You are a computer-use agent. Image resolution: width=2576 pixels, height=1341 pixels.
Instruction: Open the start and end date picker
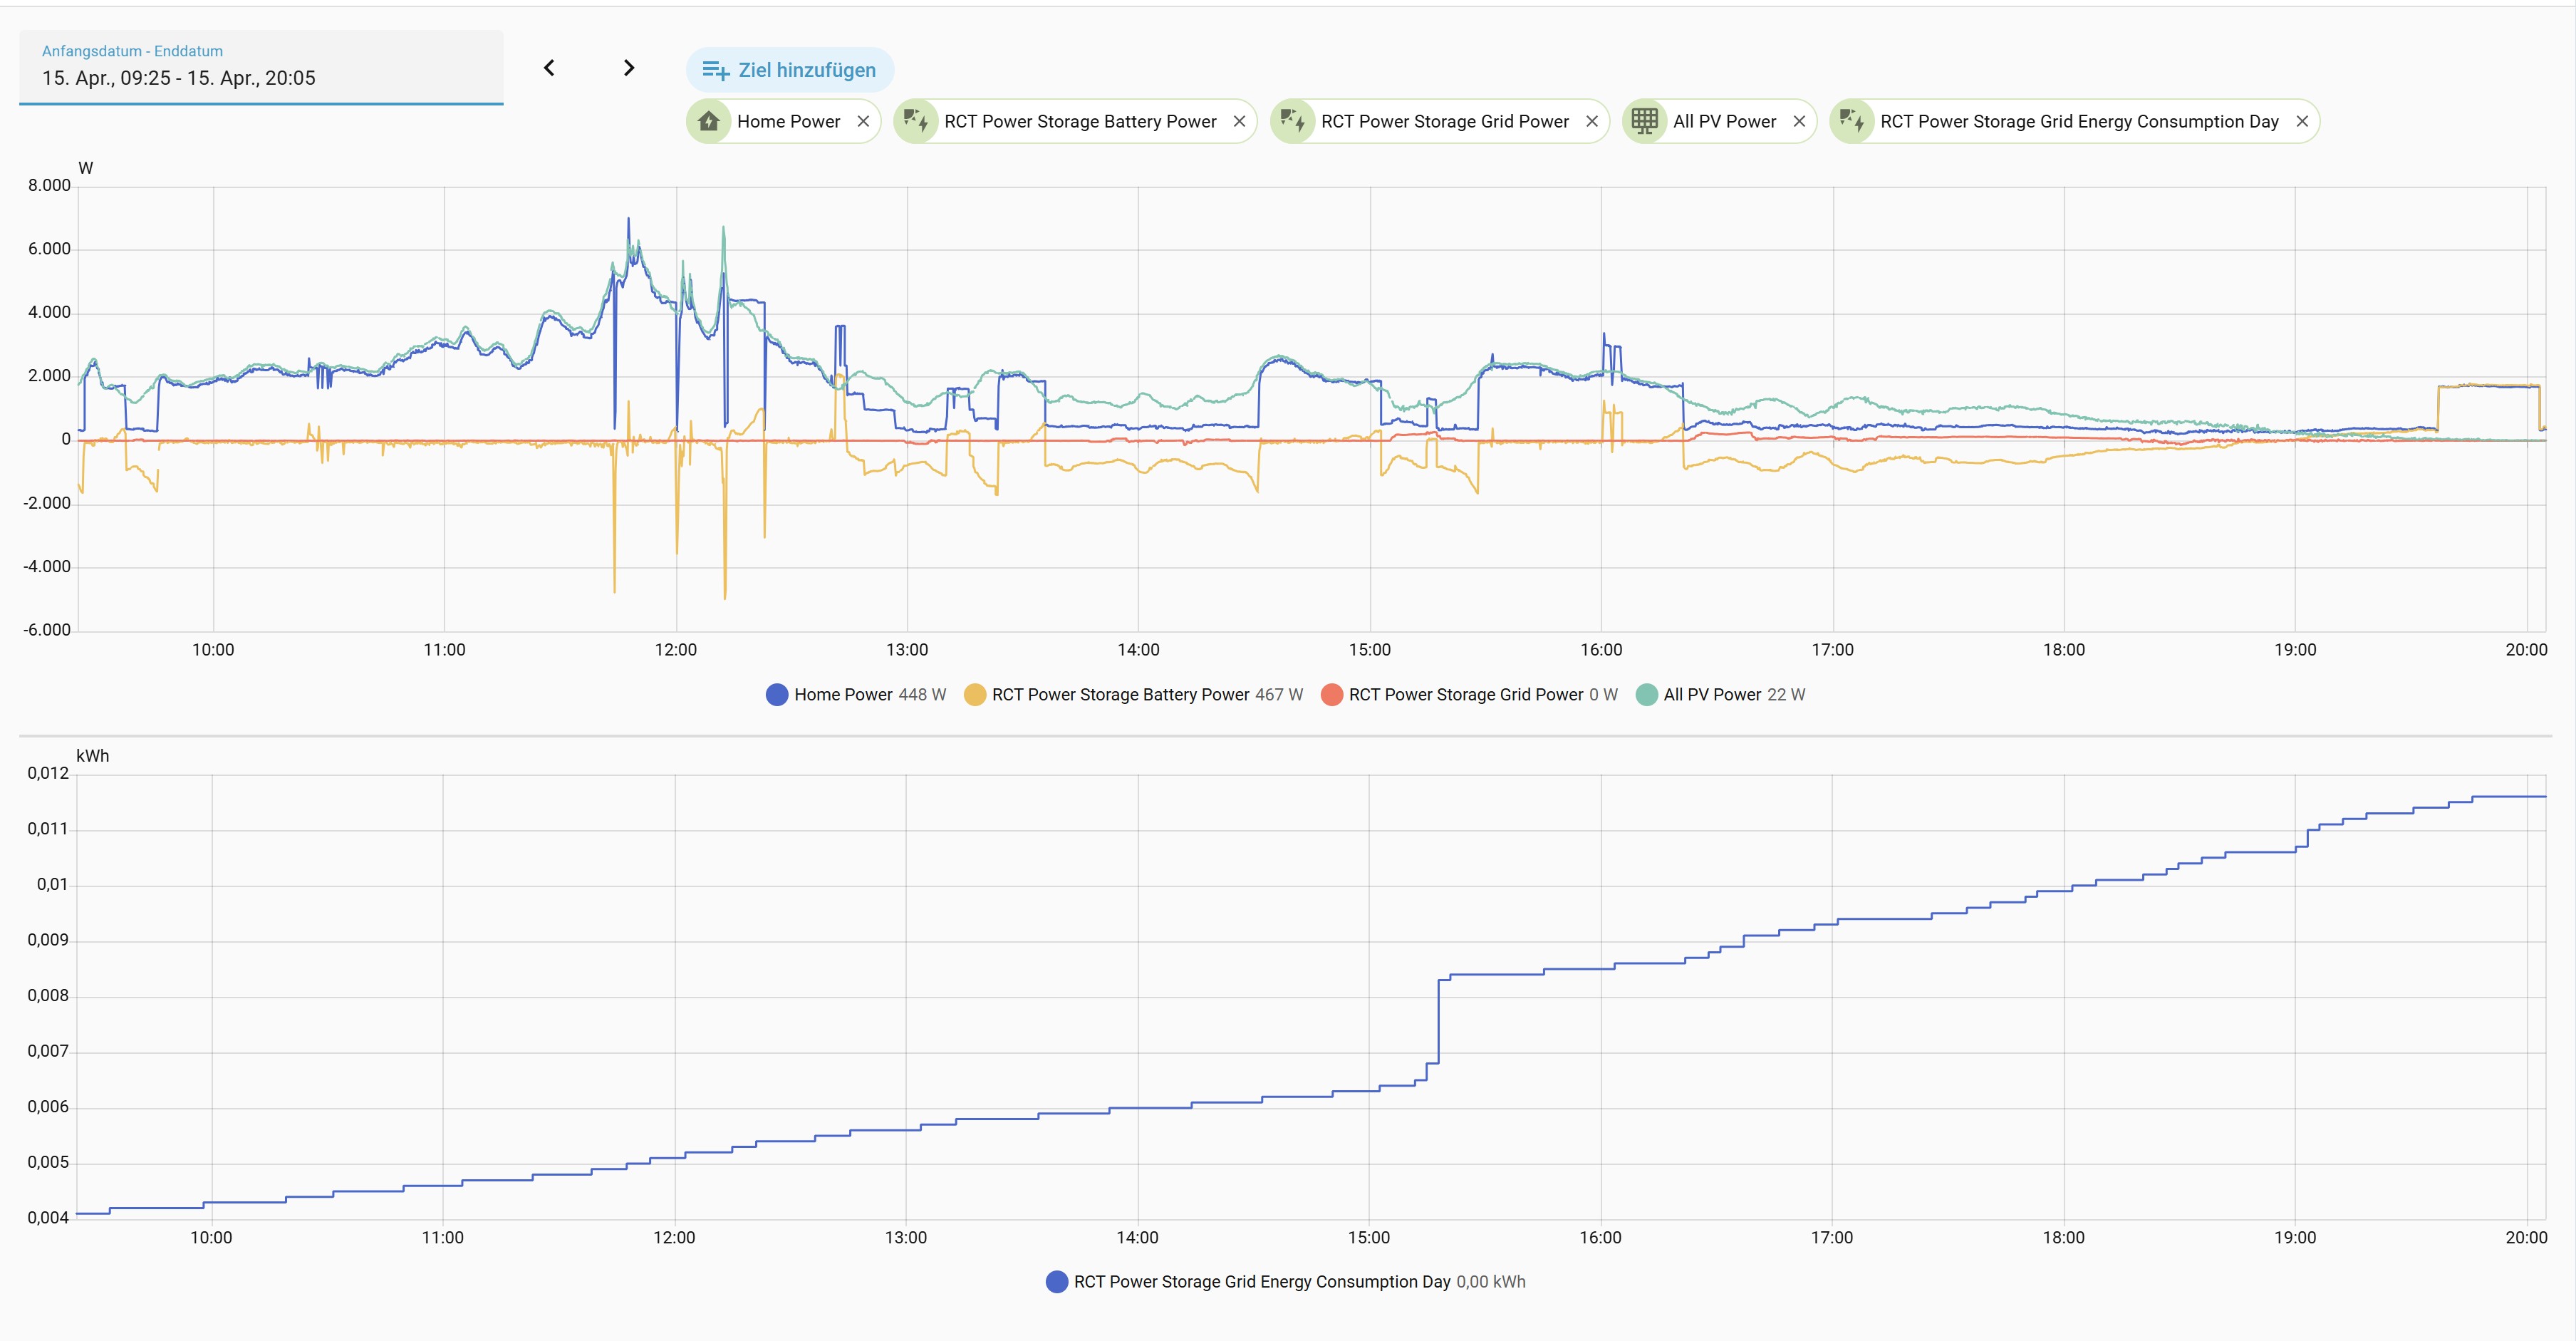click(260, 68)
